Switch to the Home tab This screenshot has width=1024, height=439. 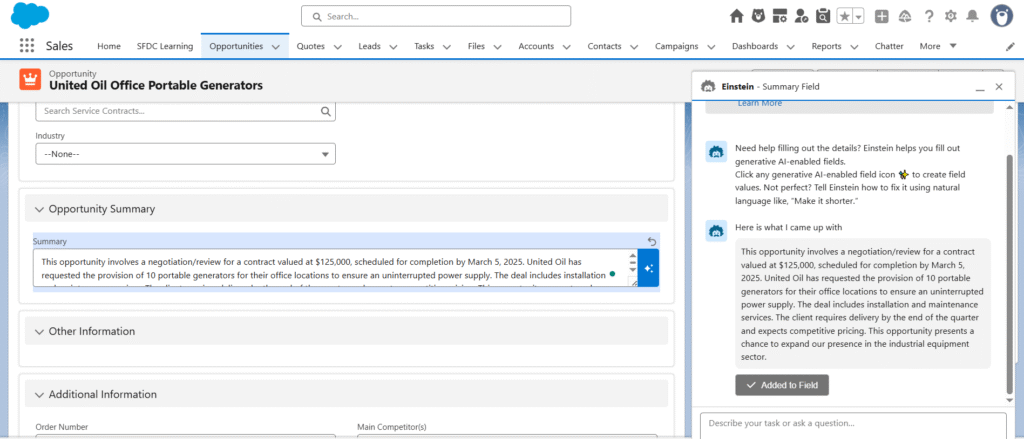[109, 46]
